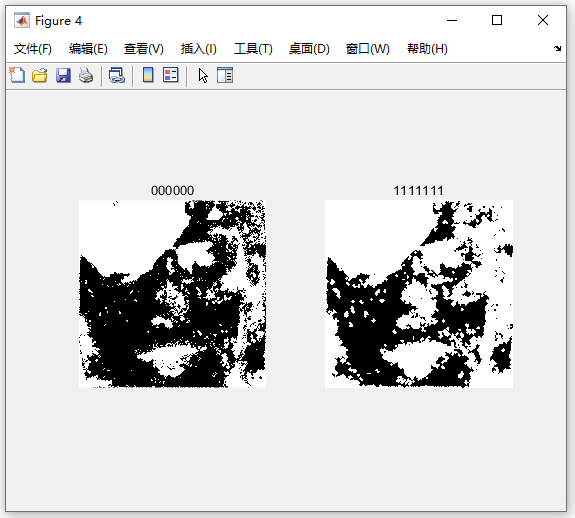Open the 插入(I) menu

[x=198, y=49]
